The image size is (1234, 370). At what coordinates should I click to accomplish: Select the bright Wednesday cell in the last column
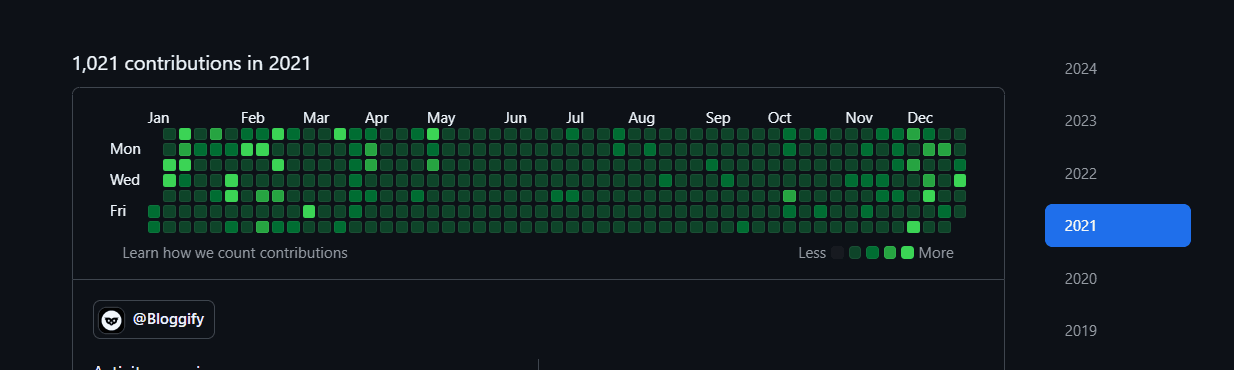(960, 180)
